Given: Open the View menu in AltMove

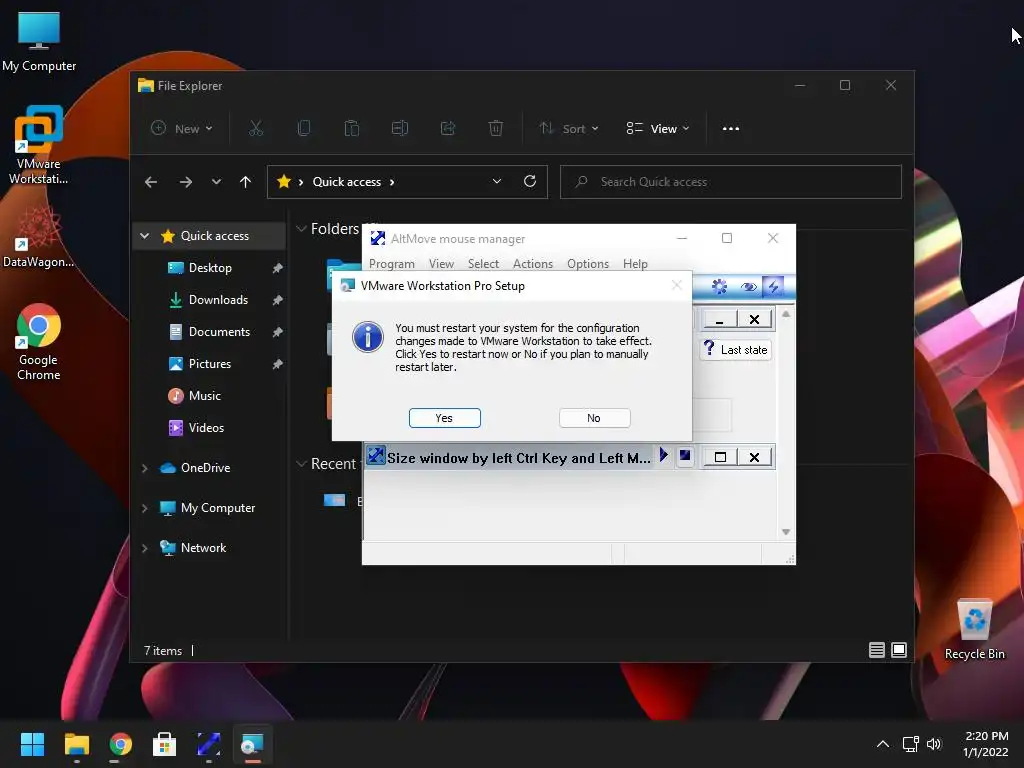Looking at the screenshot, I should 441,264.
